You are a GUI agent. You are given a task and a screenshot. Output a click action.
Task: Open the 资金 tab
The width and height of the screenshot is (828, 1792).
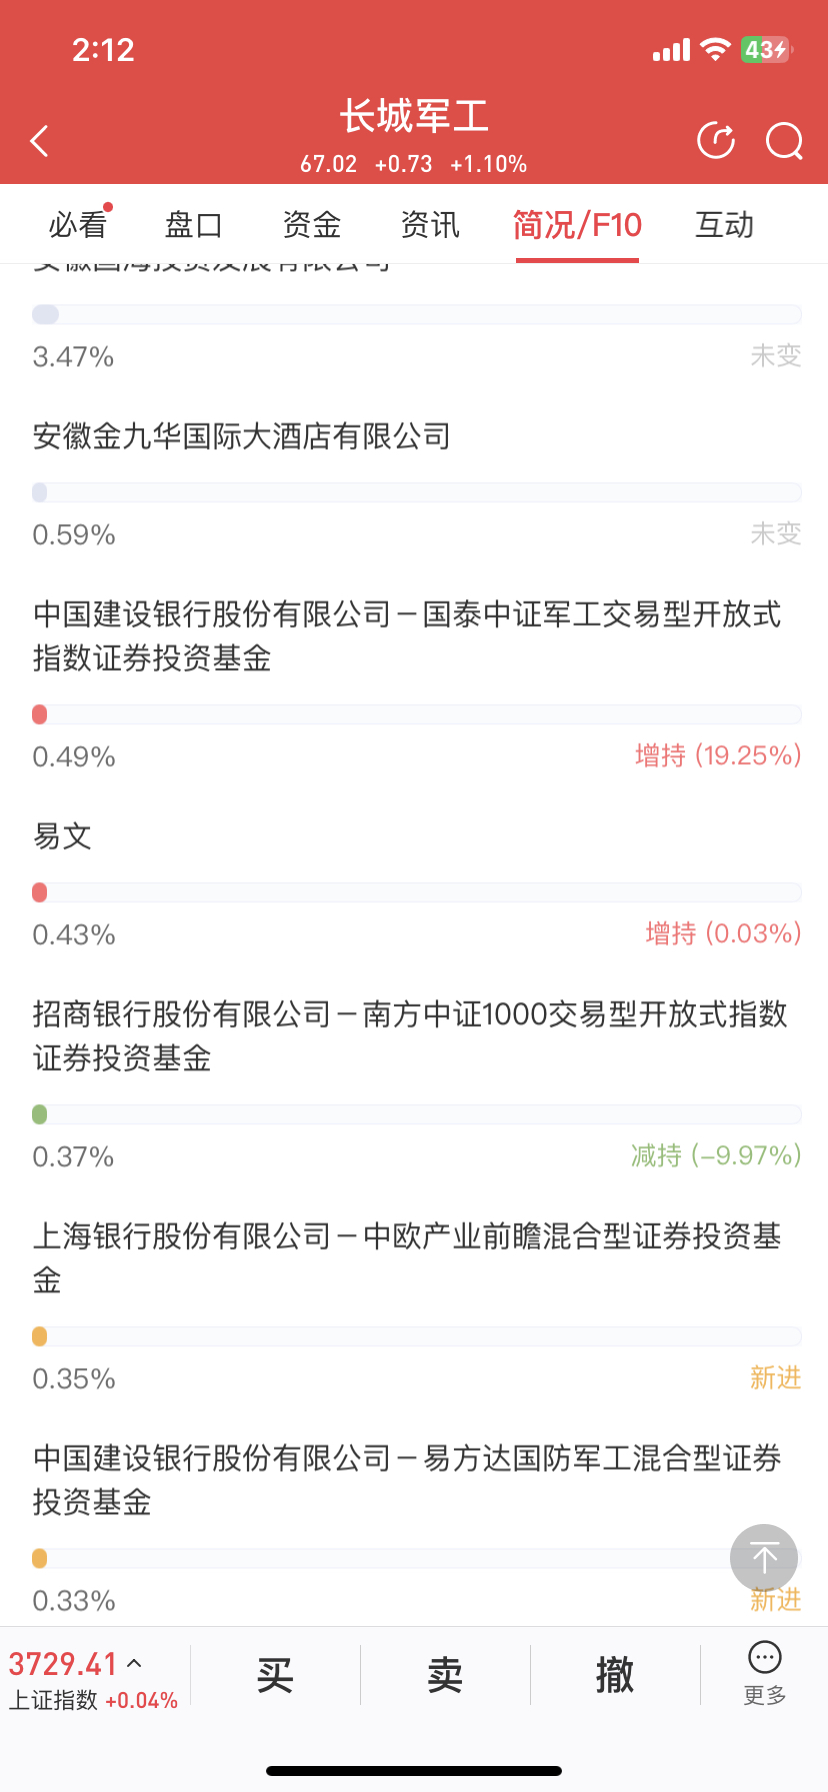(312, 225)
